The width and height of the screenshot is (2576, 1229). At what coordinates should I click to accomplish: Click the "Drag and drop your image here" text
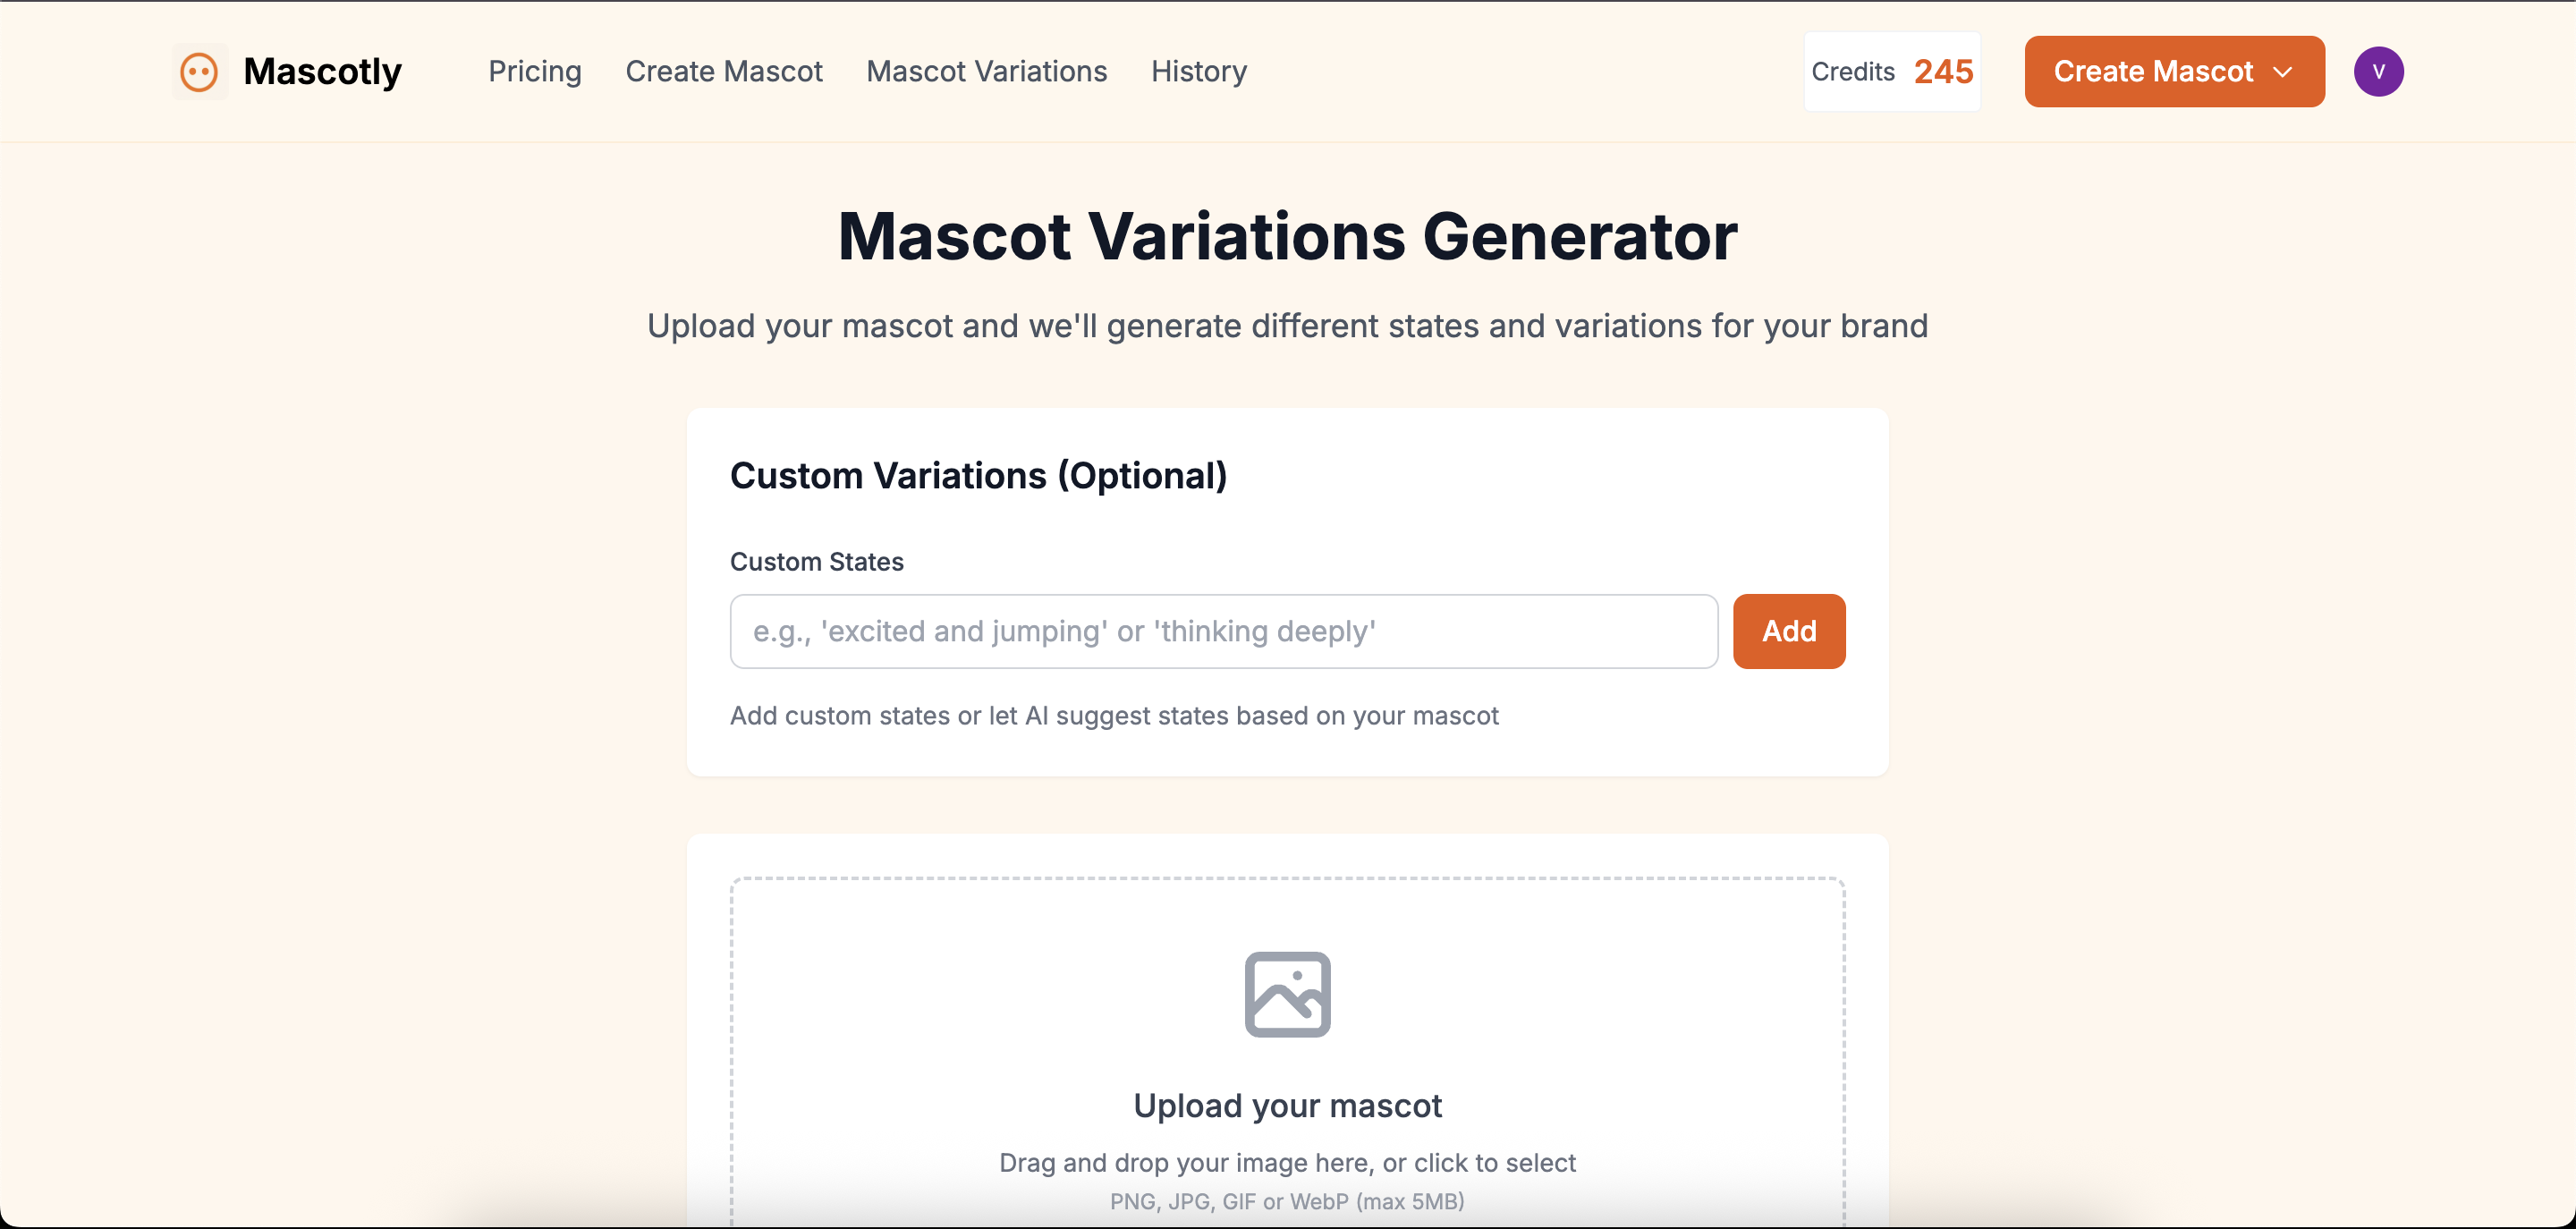[x=1287, y=1162]
